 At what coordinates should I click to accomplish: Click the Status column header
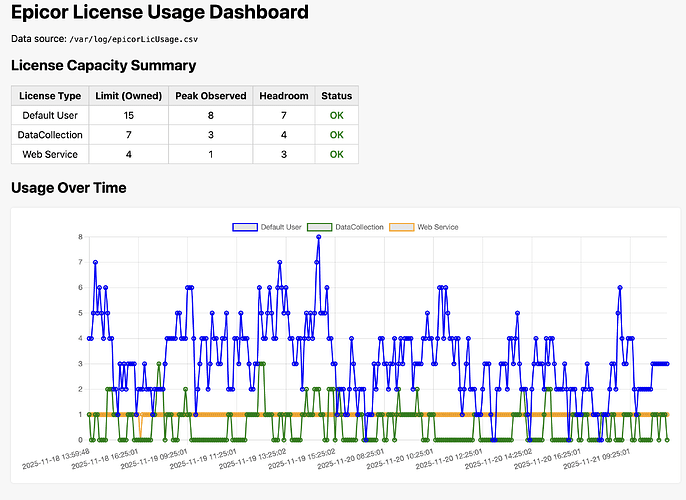(337, 96)
